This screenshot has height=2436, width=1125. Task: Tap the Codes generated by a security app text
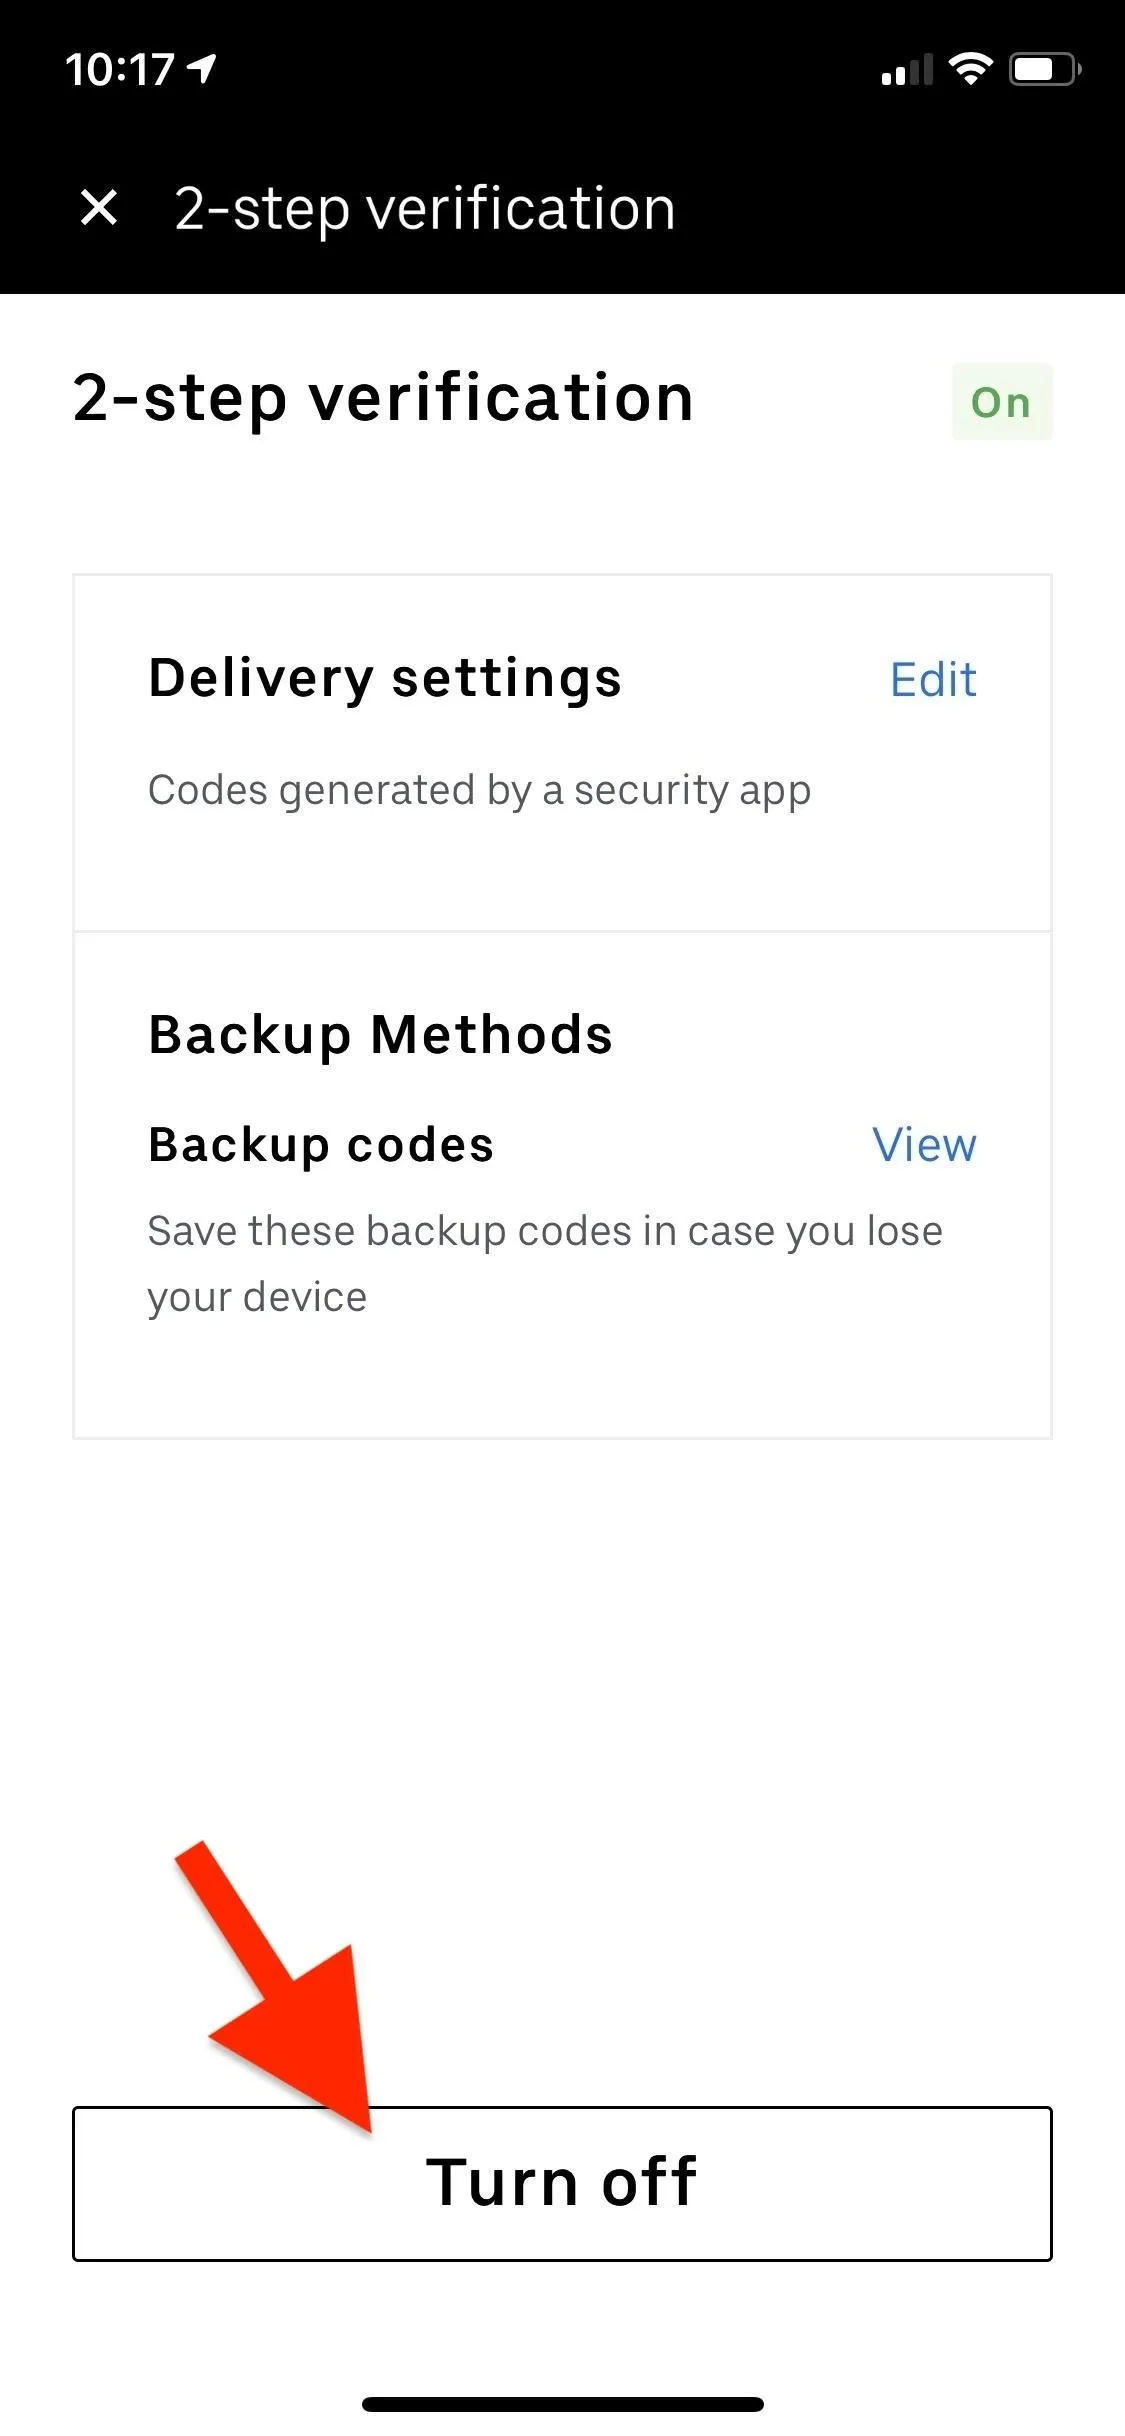point(479,791)
